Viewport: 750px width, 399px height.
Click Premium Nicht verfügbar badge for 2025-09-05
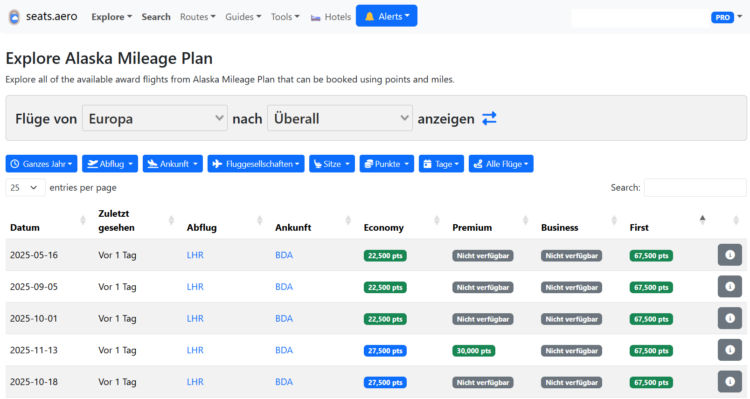coord(483,287)
